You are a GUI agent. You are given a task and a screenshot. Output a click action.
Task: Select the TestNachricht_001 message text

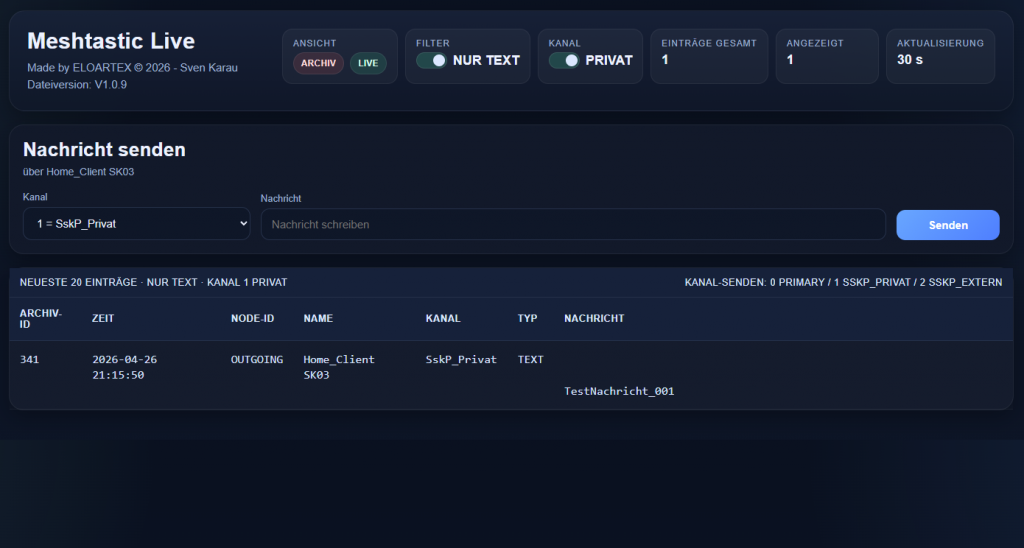[619, 391]
